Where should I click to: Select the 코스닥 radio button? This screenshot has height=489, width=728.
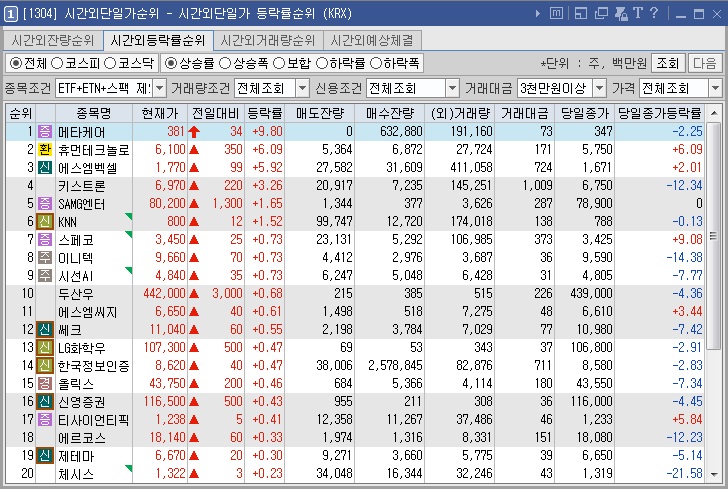click(x=110, y=63)
